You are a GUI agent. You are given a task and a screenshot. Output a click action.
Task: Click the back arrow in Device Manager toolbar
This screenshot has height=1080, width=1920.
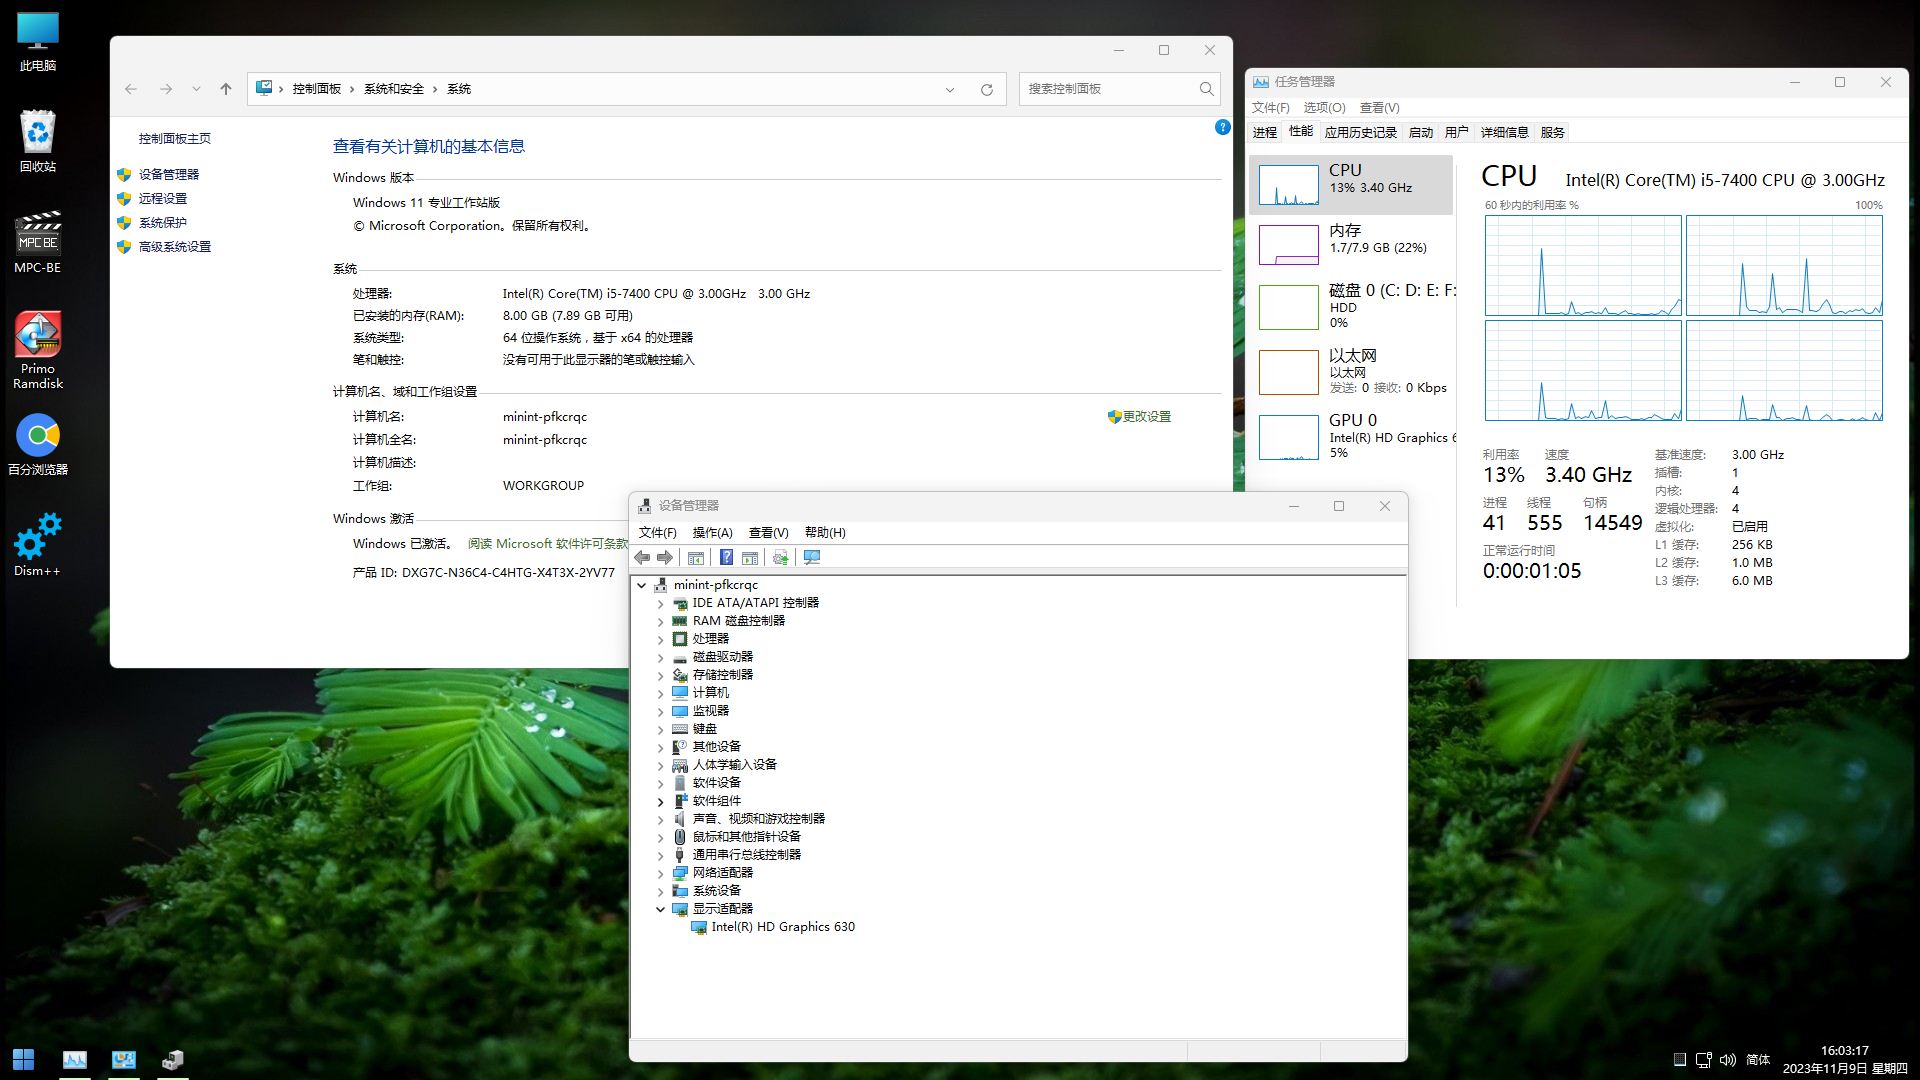[x=642, y=558]
